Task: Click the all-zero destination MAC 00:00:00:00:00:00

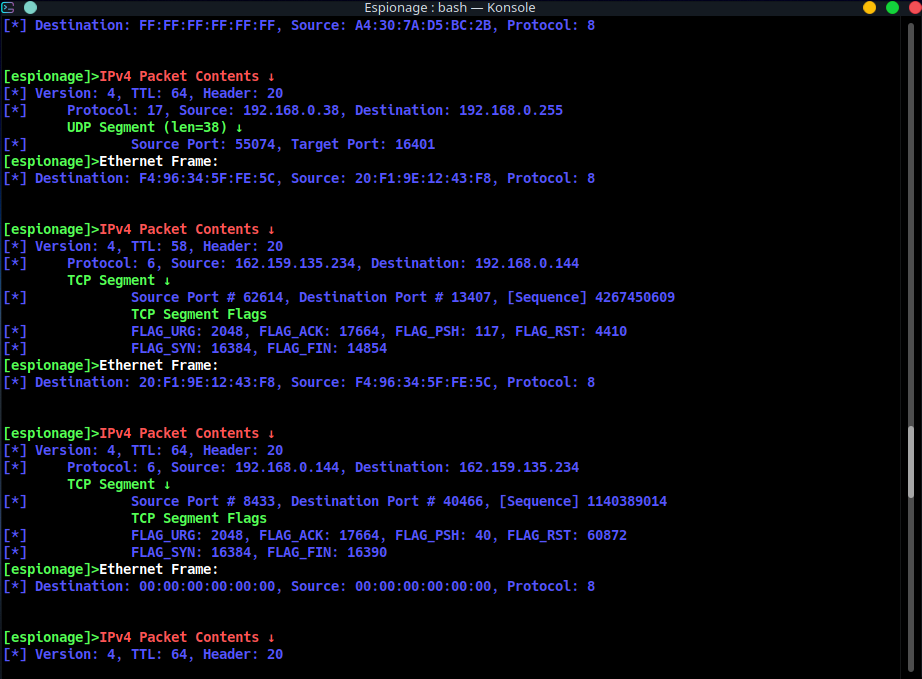Action: 206,586
